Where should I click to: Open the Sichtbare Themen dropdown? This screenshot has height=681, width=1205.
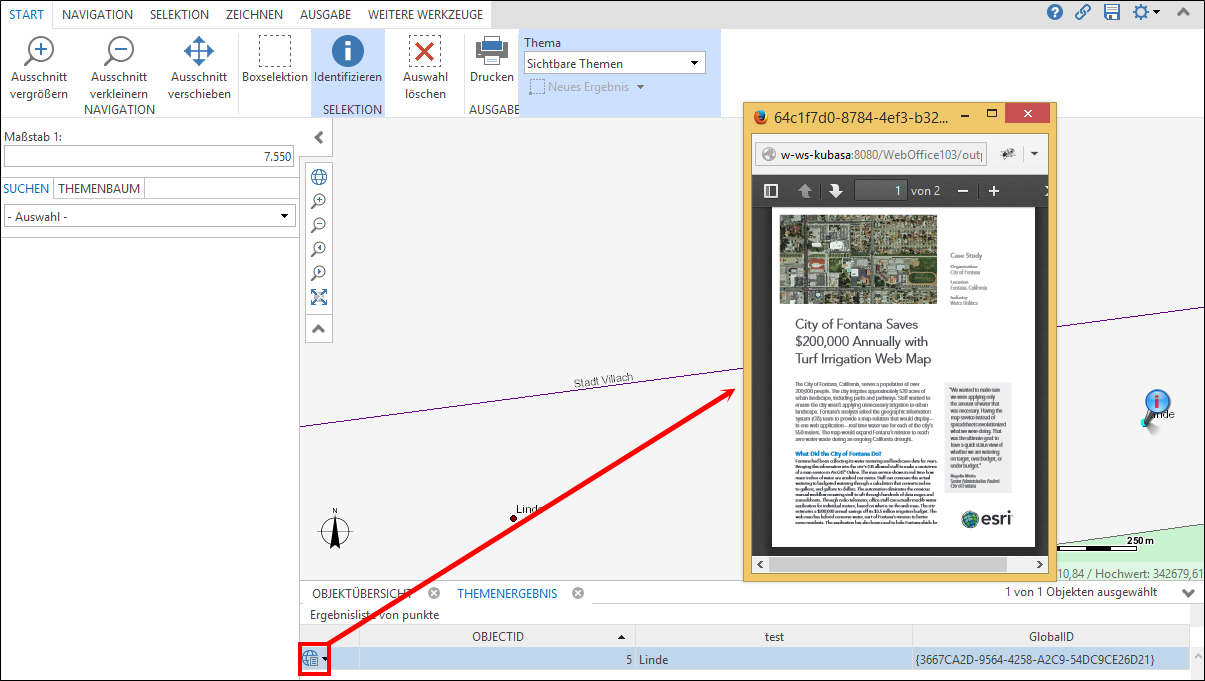(x=697, y=62)
